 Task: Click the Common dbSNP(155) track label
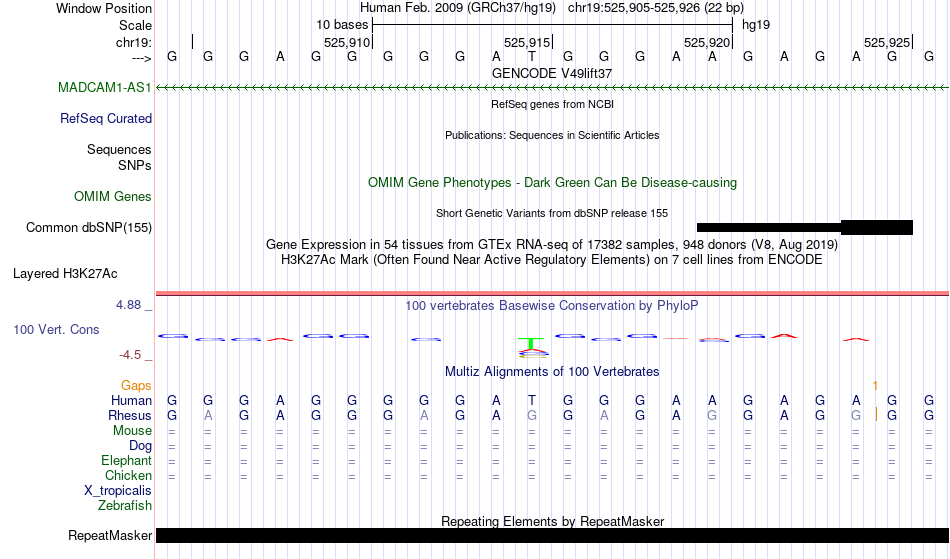88,227
